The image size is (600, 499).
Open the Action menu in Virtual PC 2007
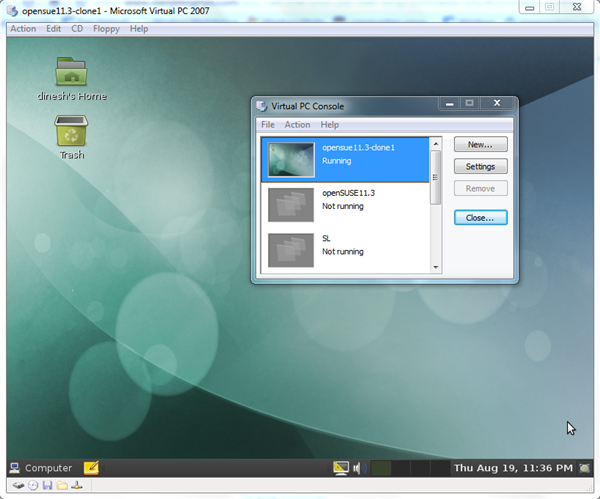[23, 29]
